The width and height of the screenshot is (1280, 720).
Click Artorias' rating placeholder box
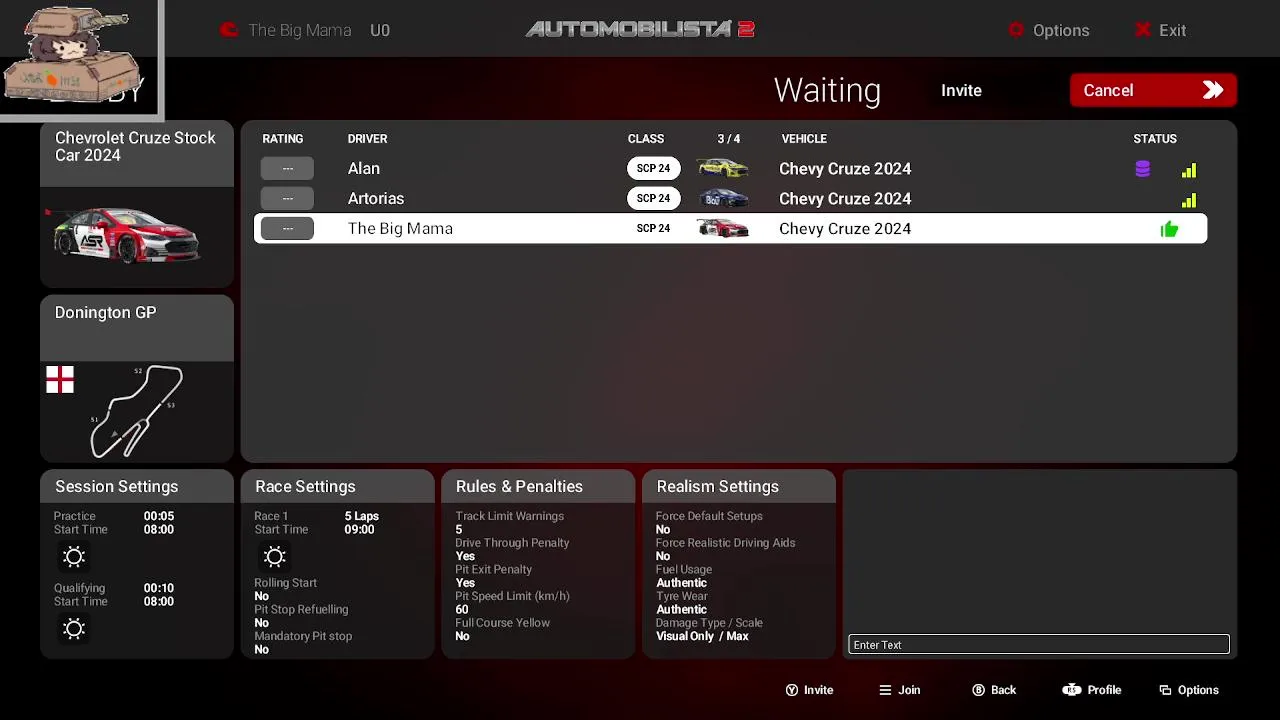coord(287,198)
